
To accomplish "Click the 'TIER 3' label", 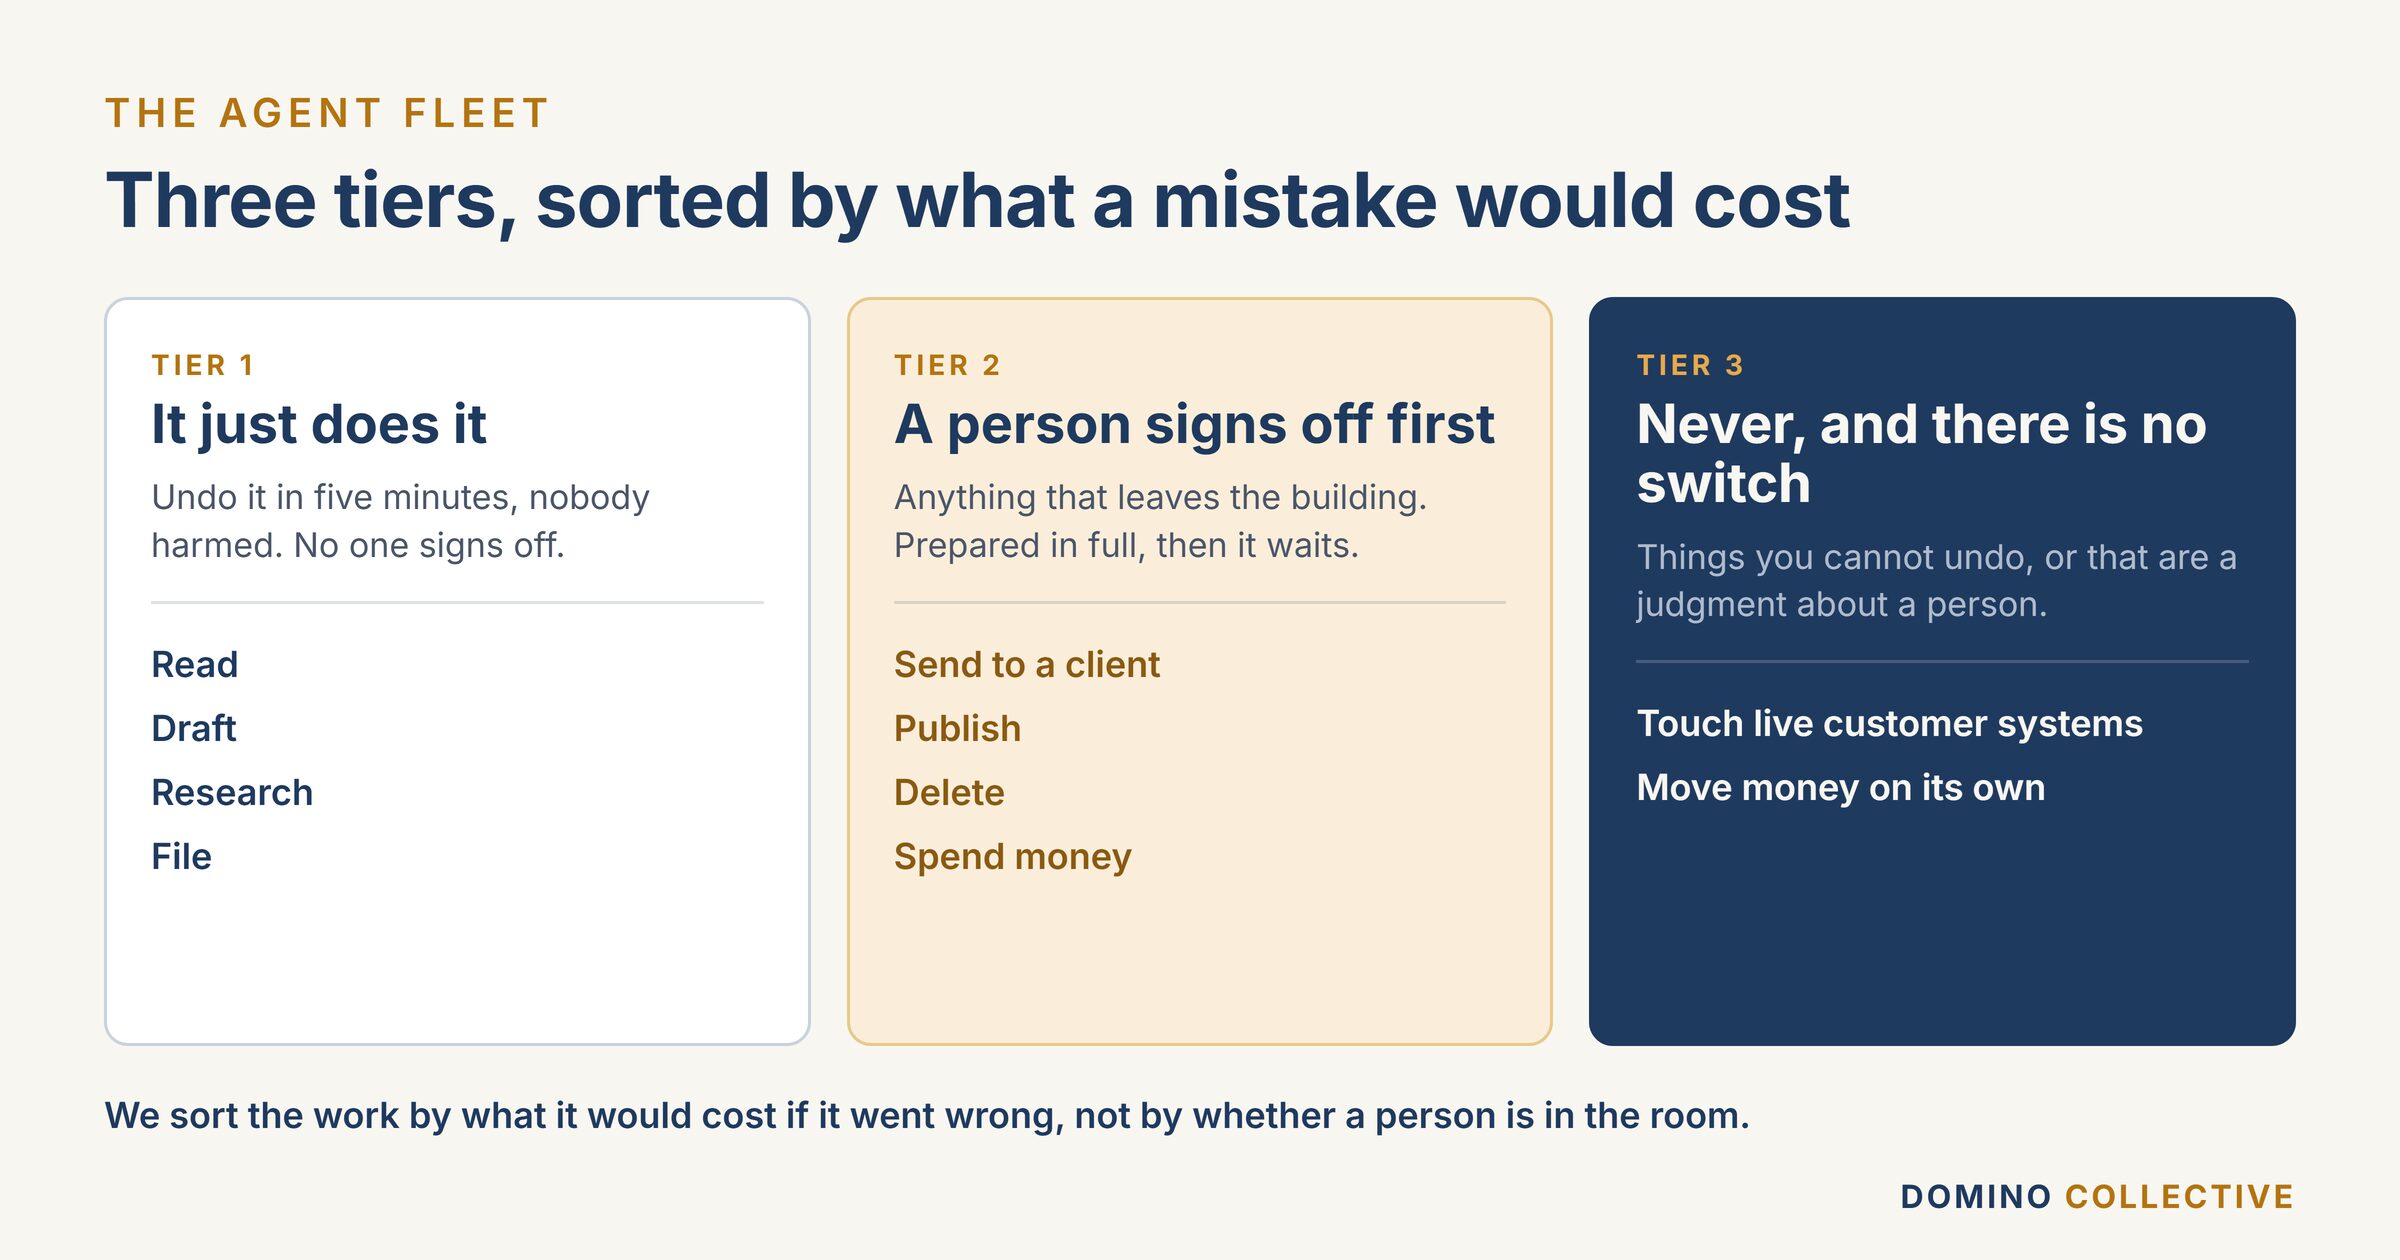I will click(x=1690, y=365).
